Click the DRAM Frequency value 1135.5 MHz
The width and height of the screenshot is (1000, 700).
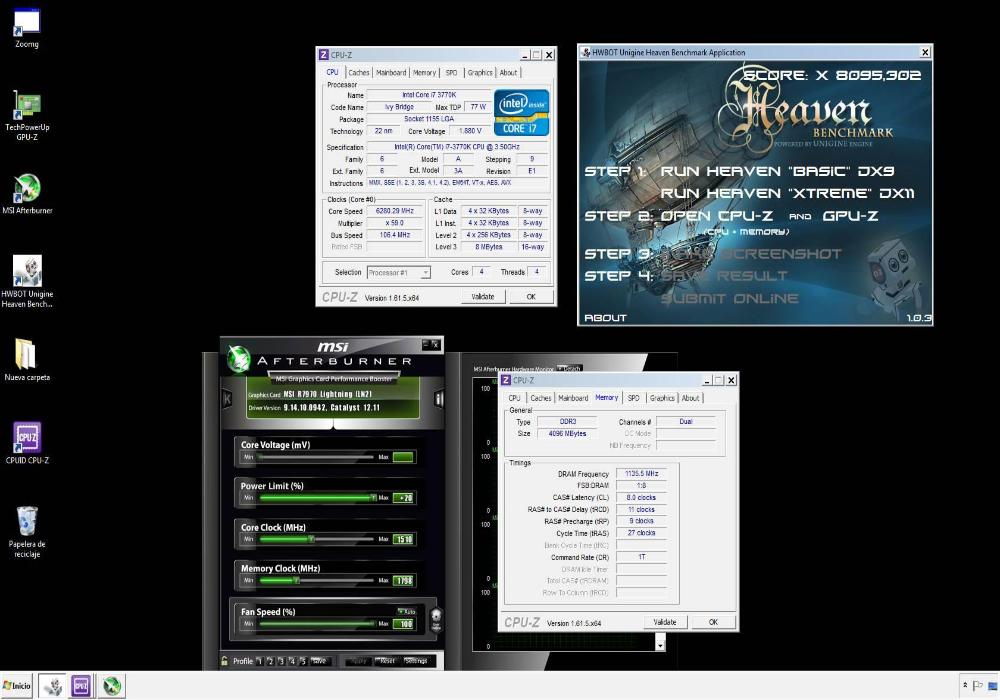tap(642, 474)
